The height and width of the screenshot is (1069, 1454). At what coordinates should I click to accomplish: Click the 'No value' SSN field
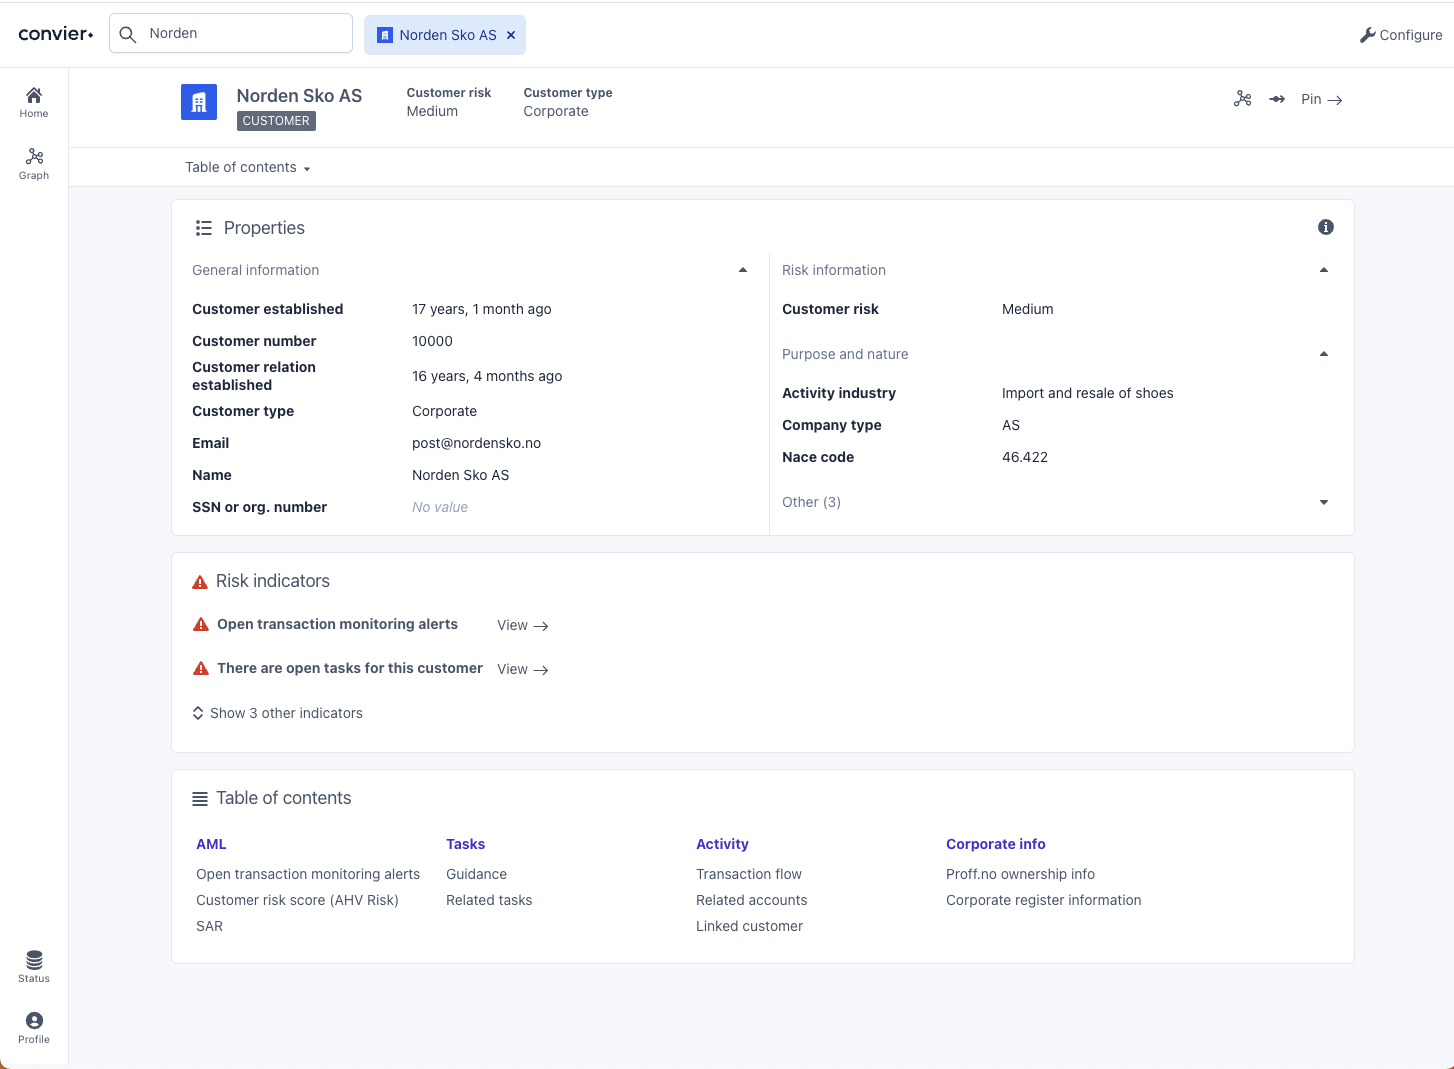pyautogui.click(x=440, y=507)
